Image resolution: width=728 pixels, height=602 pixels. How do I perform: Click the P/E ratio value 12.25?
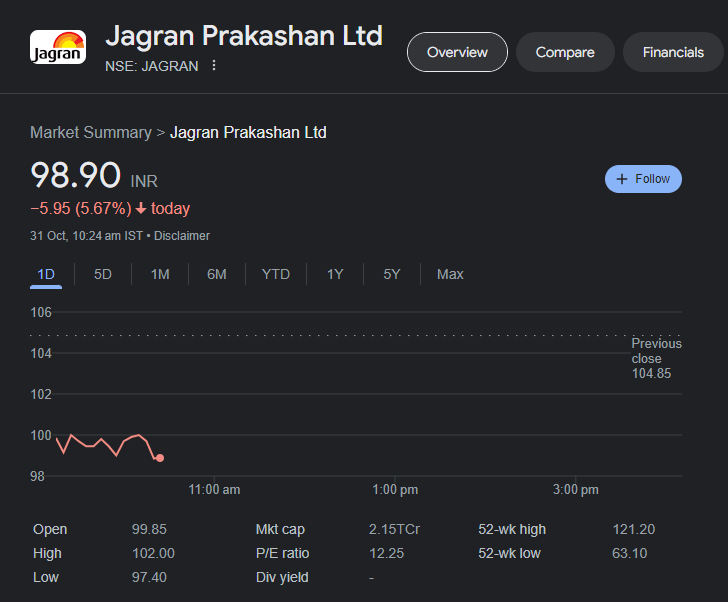click(386, 553)
